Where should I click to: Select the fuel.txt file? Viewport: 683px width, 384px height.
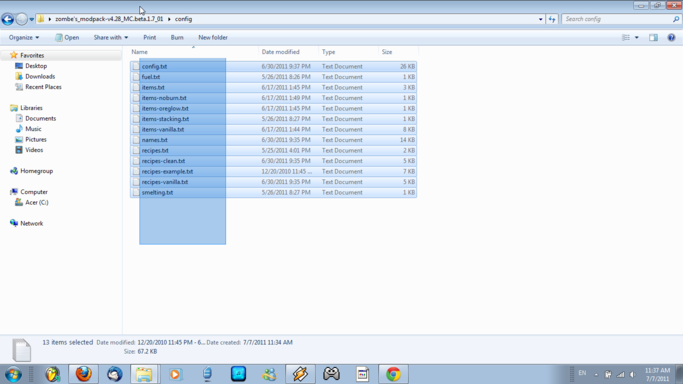click(x=273, y=77)
